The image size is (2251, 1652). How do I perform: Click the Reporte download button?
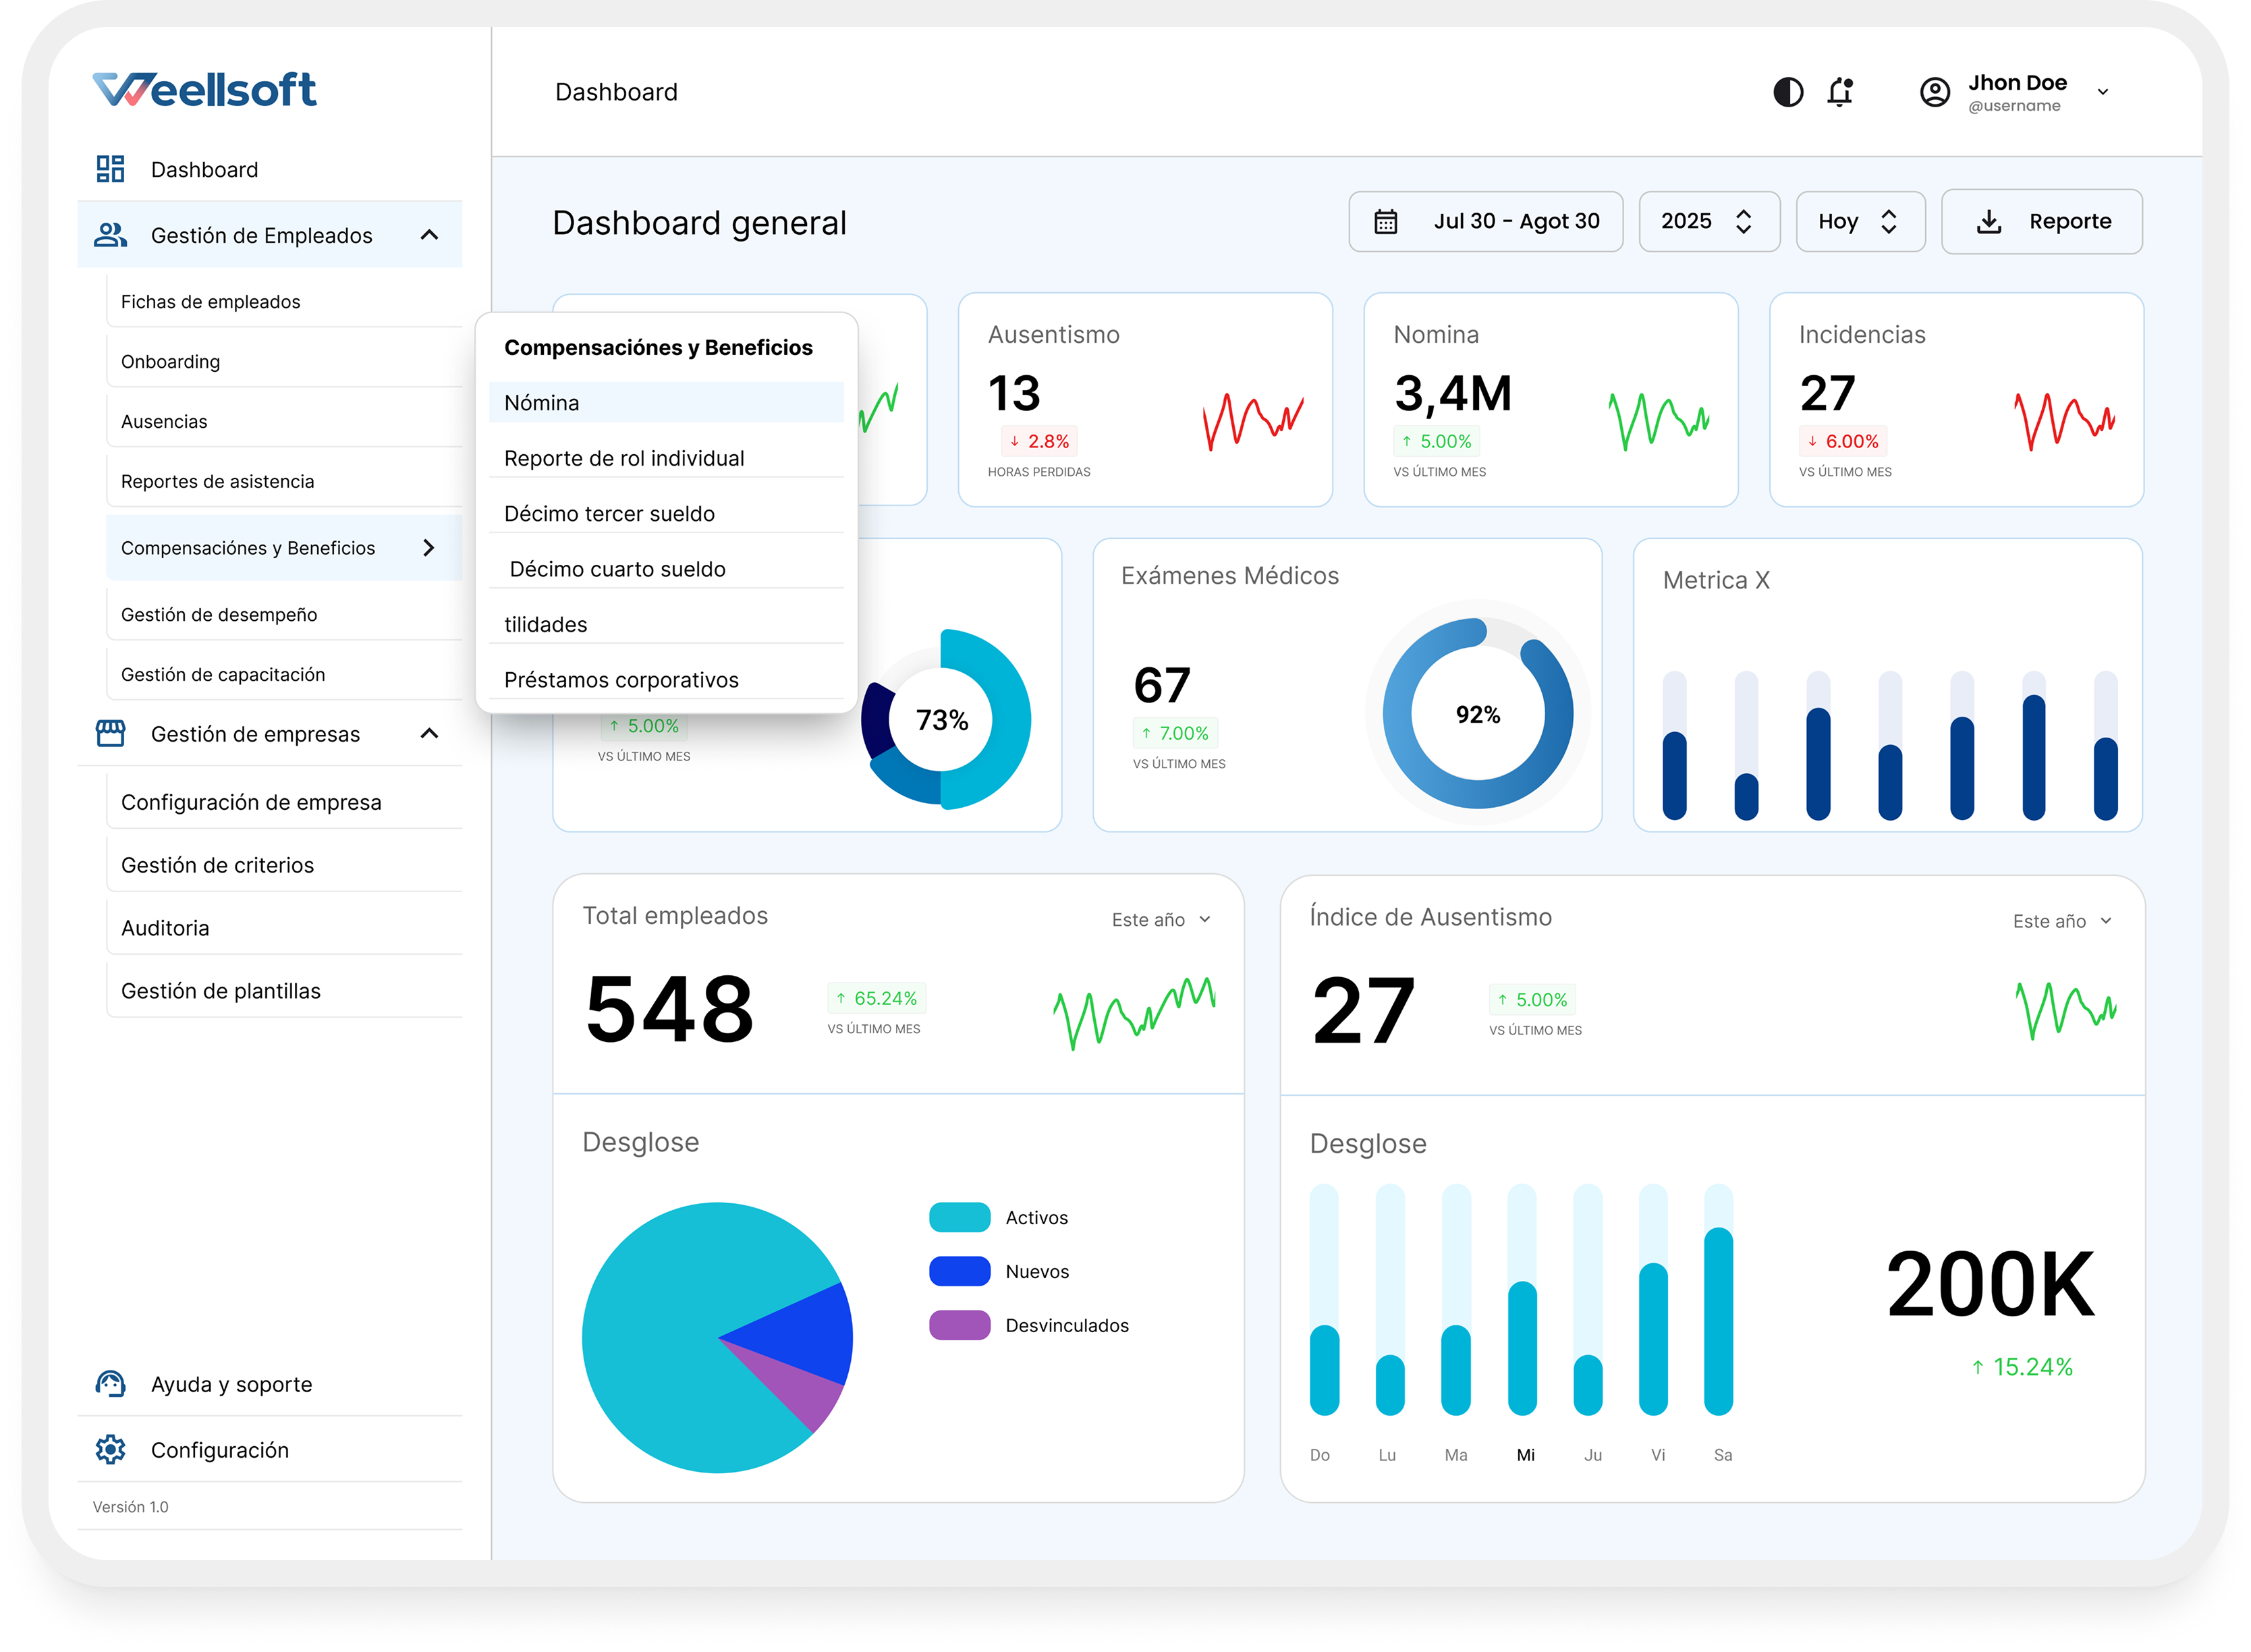click(x=2041, y=221)
